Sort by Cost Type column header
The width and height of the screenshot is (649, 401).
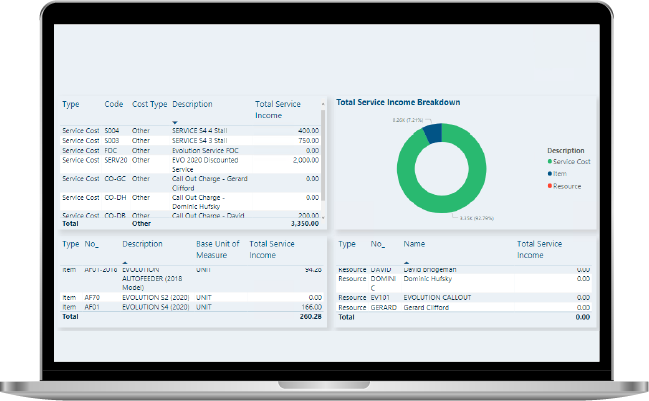coord(149,104)
